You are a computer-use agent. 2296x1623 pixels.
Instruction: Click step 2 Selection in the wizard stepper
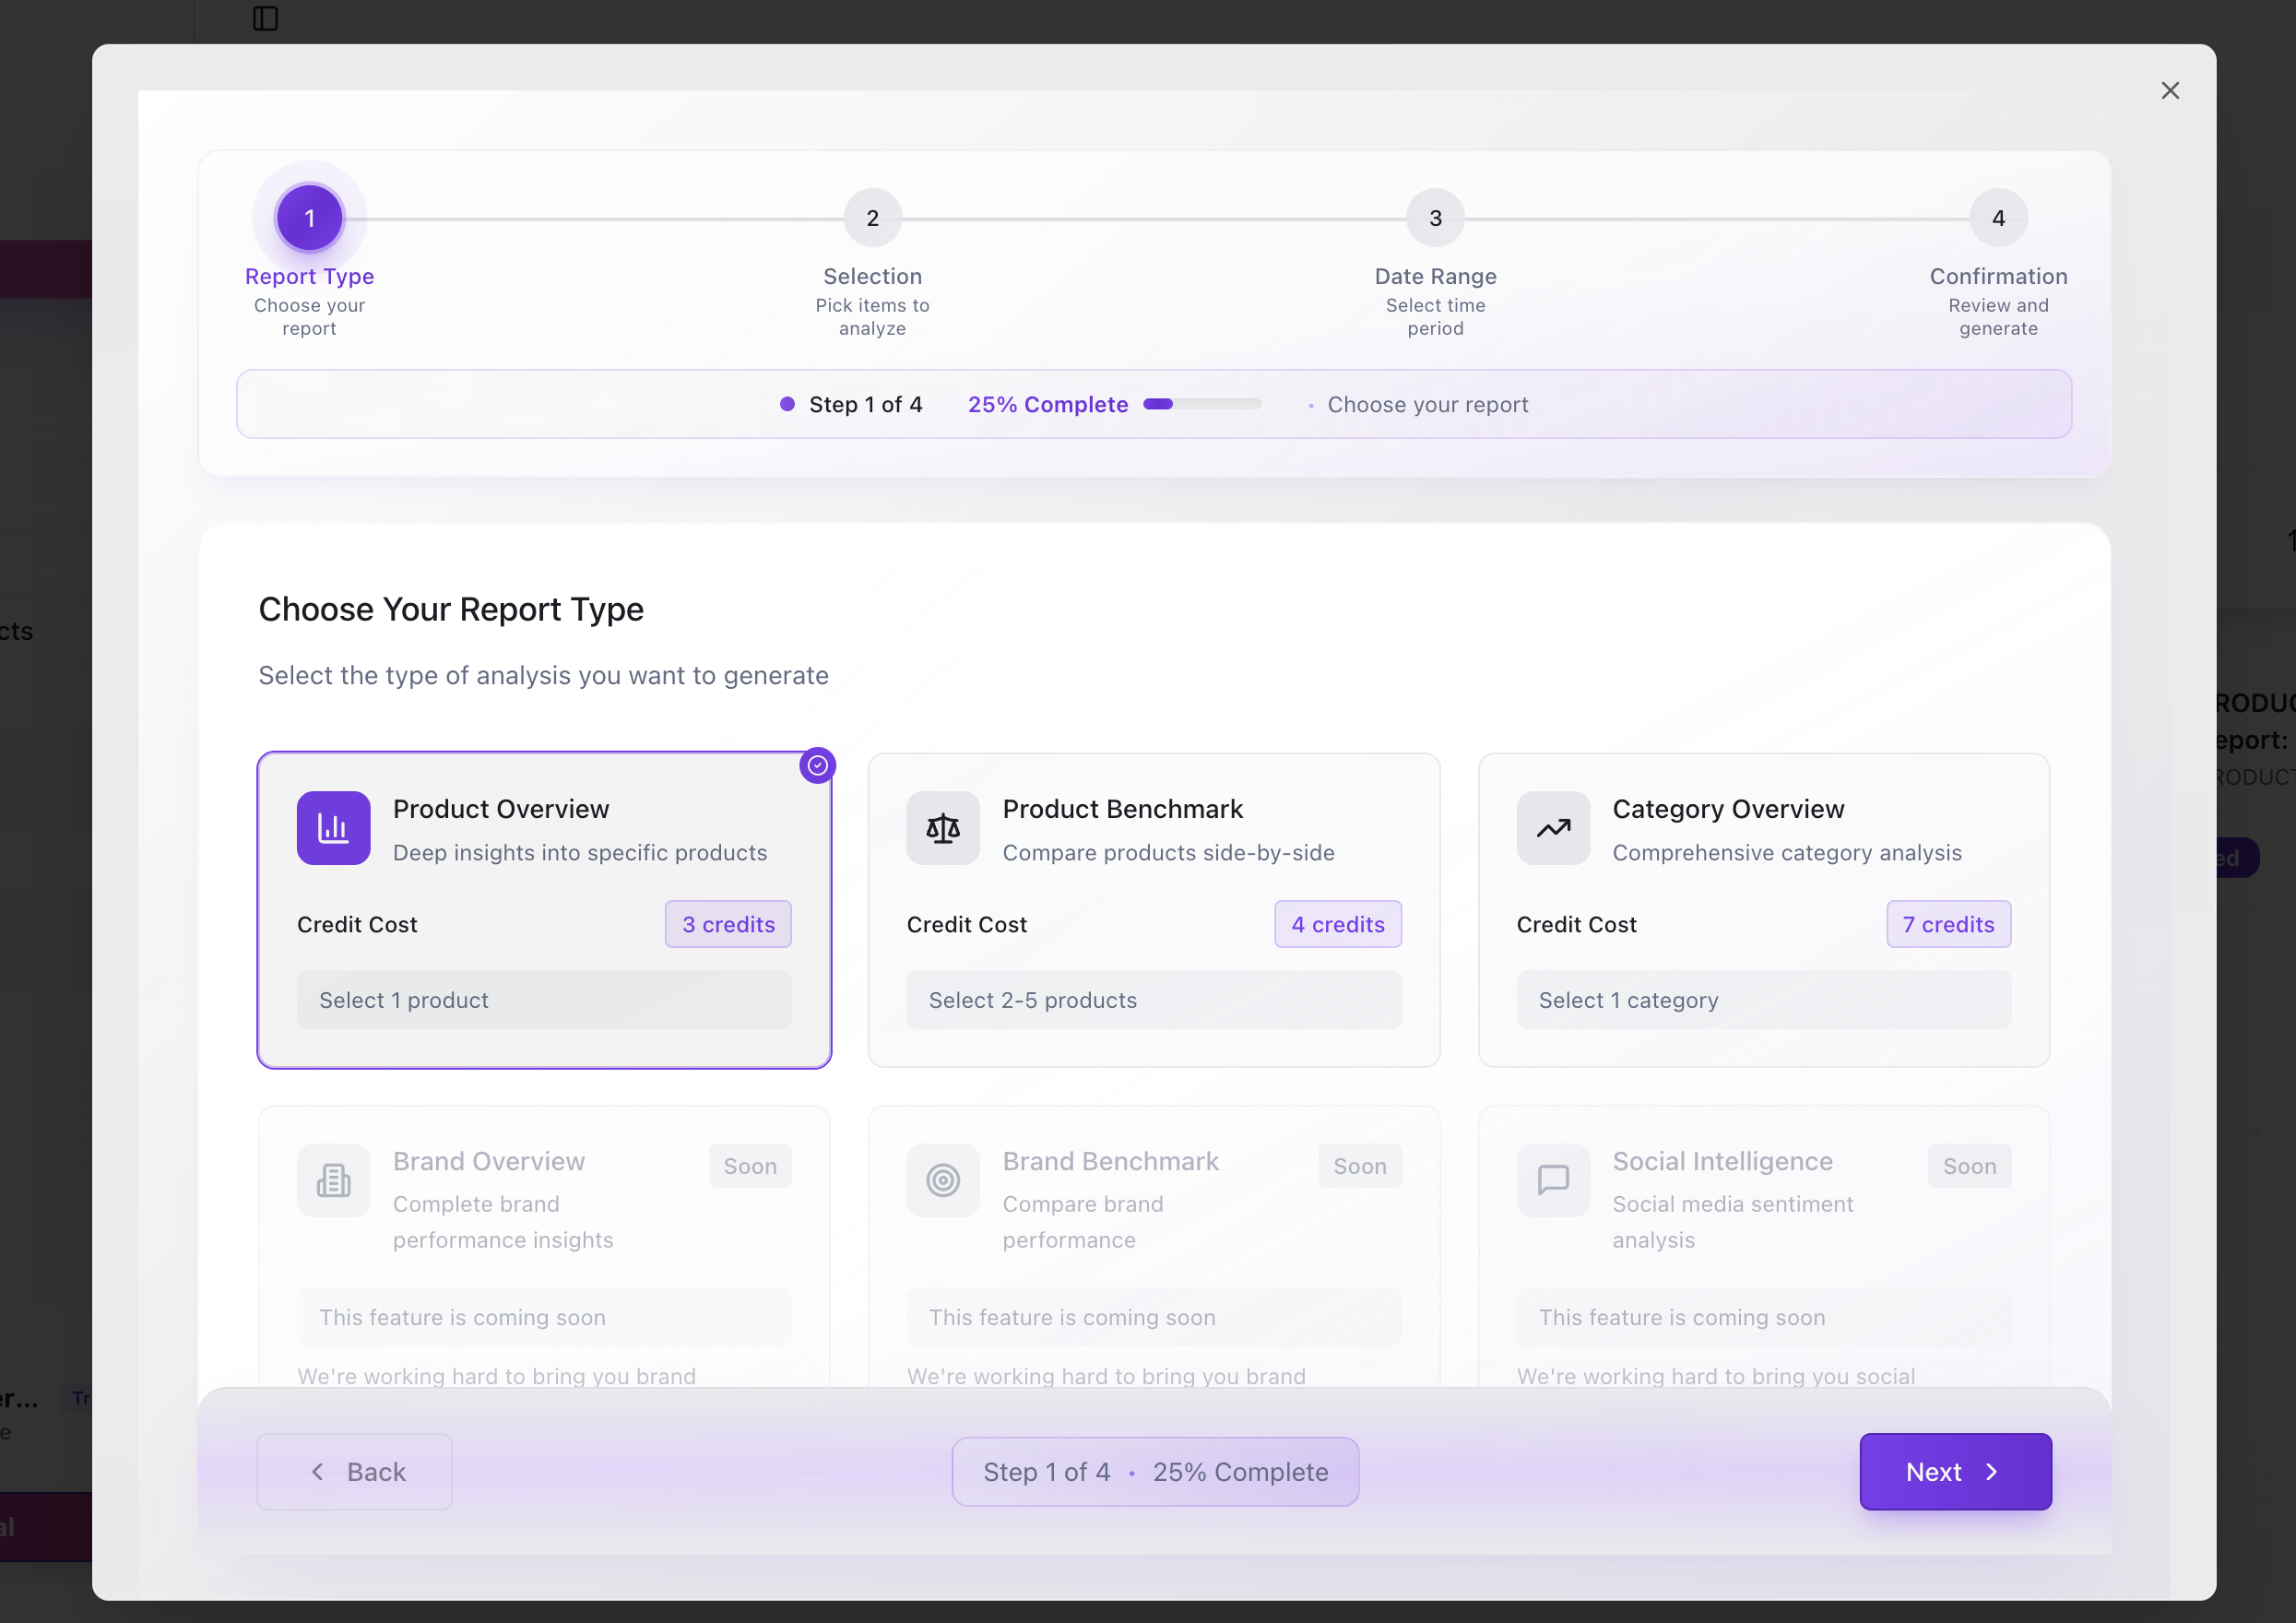(x=872, y=218)
